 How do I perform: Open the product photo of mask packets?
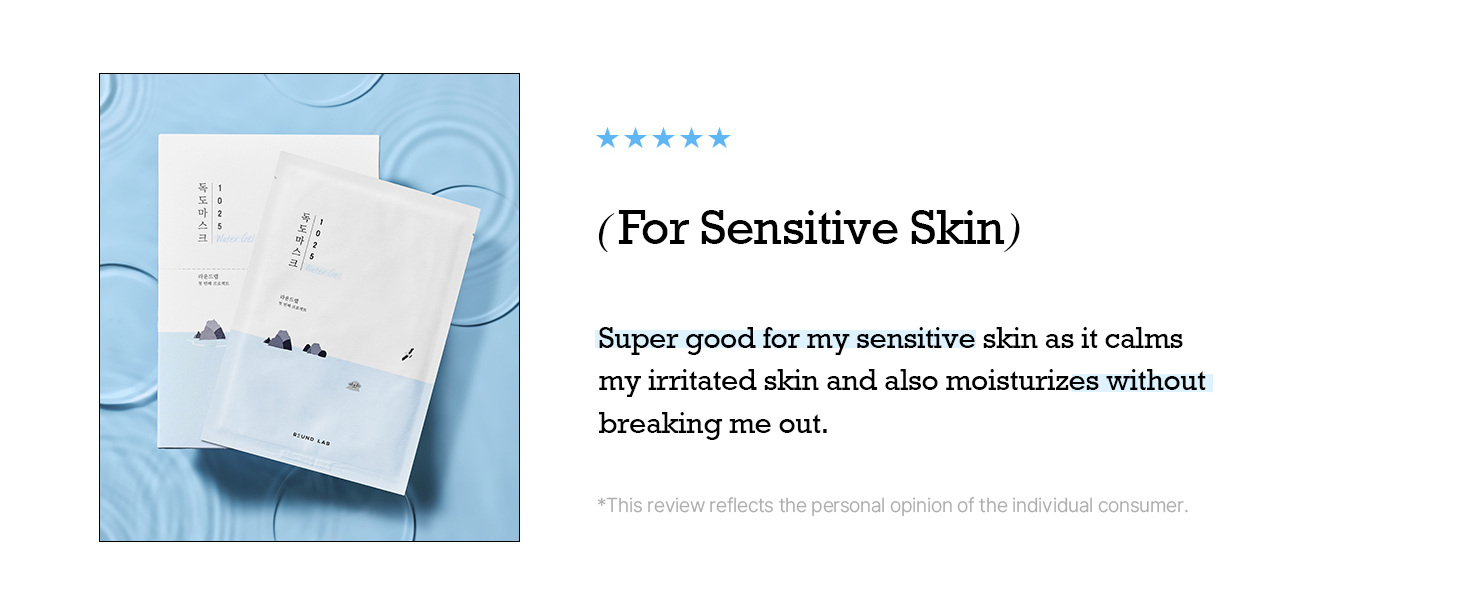point(309,307)
